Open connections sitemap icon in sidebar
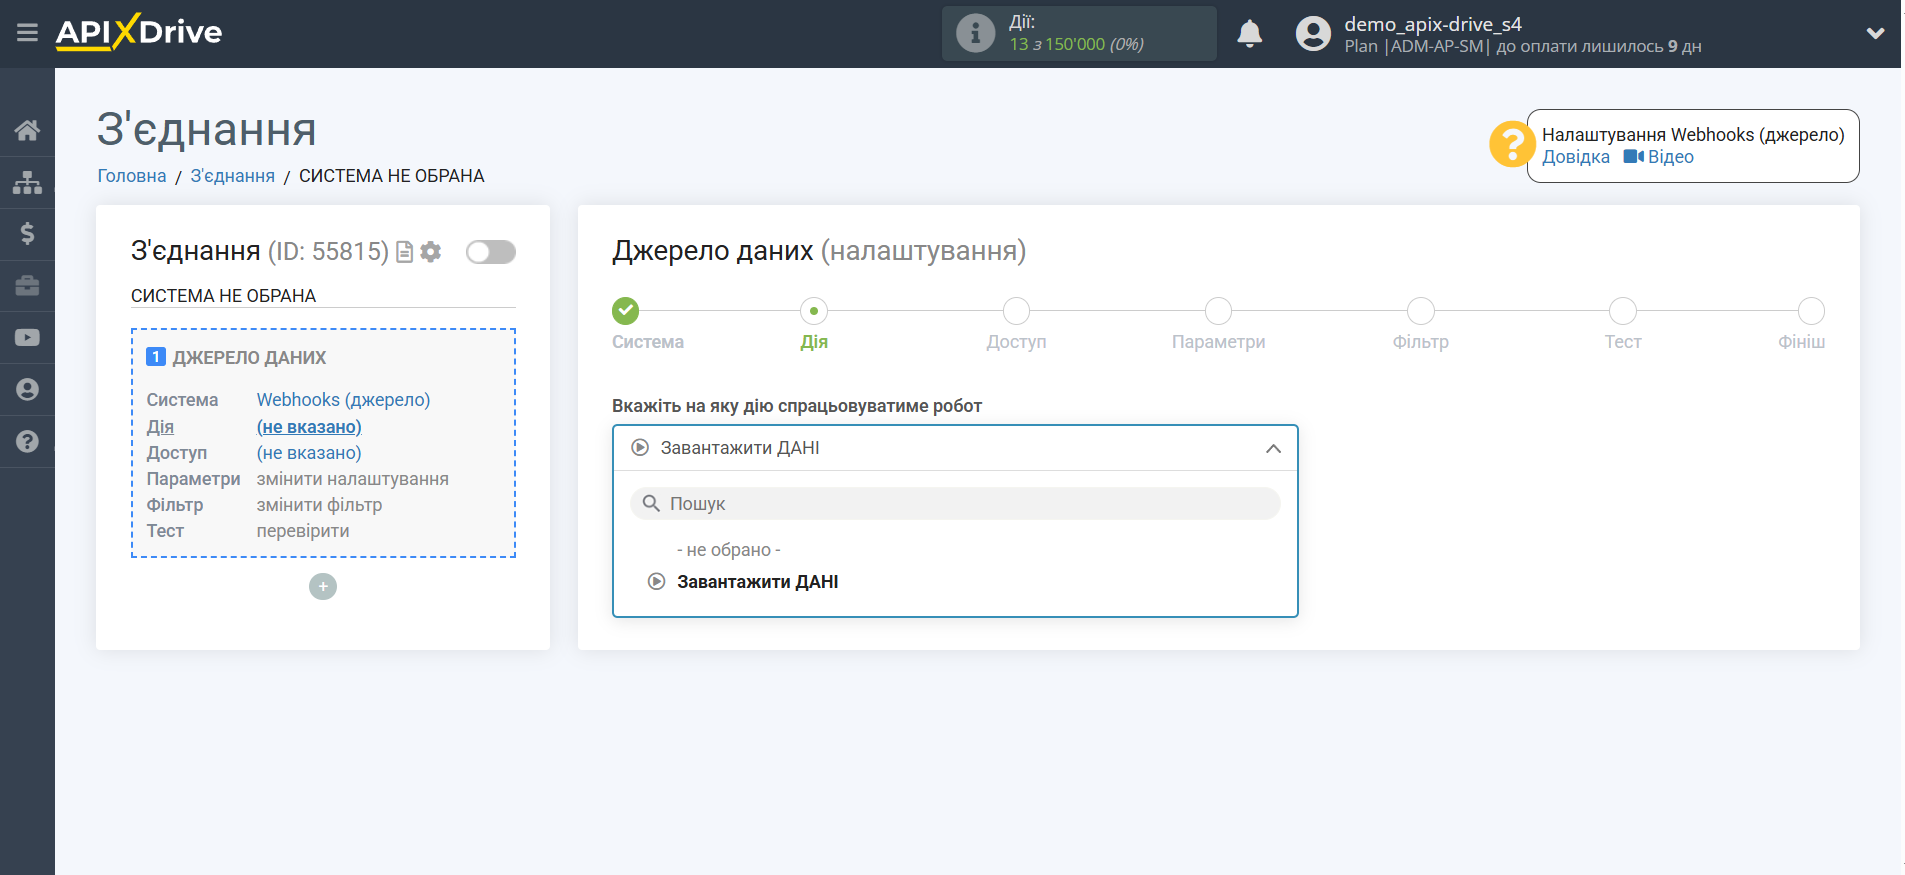This screenshot has height=875, width=1905. click(27, 182)
